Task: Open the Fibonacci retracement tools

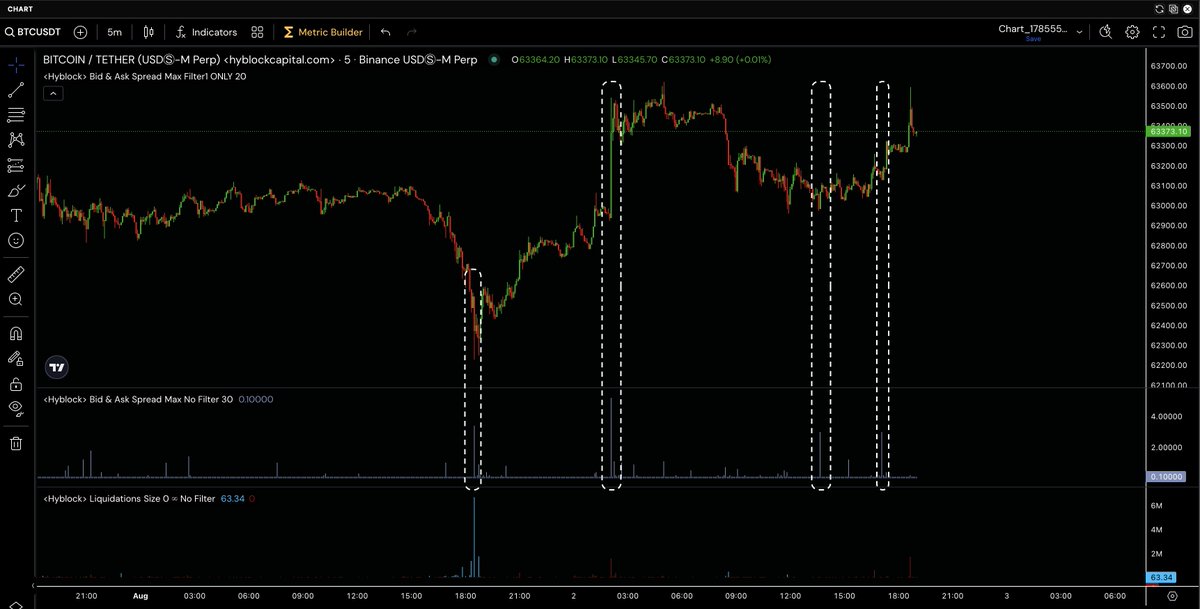Action: [x=16, y=116]
